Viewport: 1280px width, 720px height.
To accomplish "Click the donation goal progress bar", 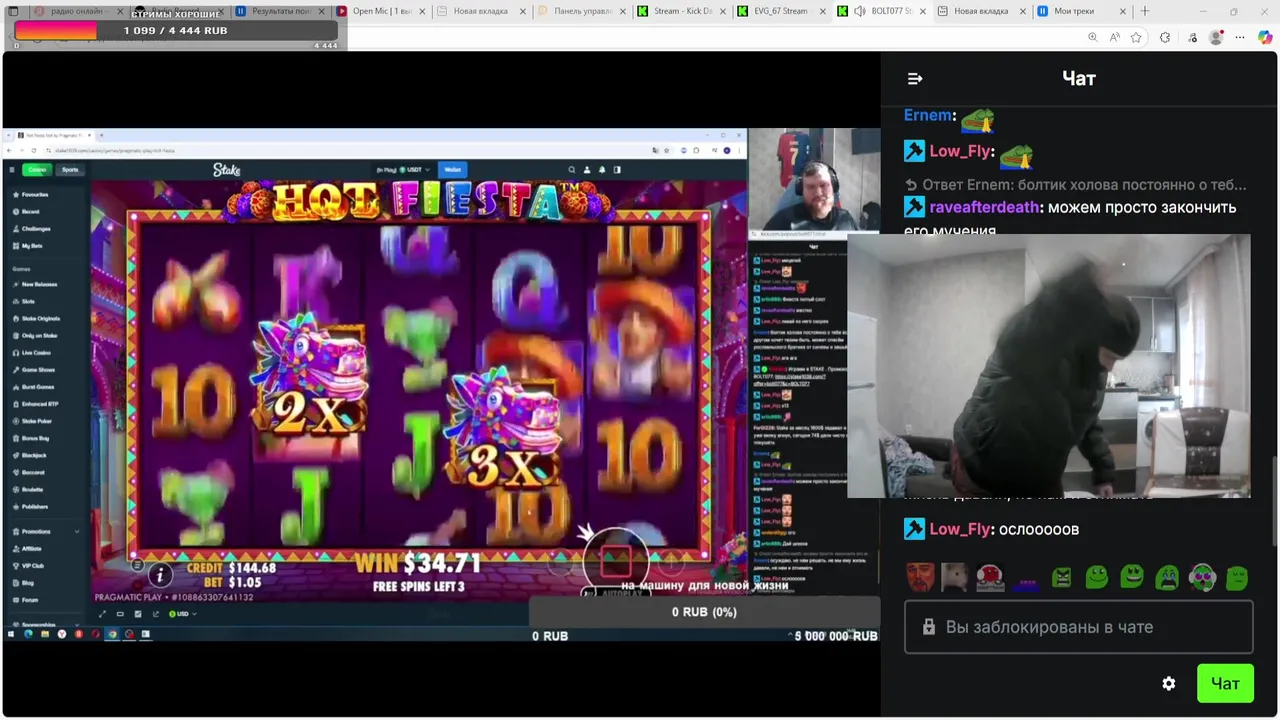I will tap(175, 31).
